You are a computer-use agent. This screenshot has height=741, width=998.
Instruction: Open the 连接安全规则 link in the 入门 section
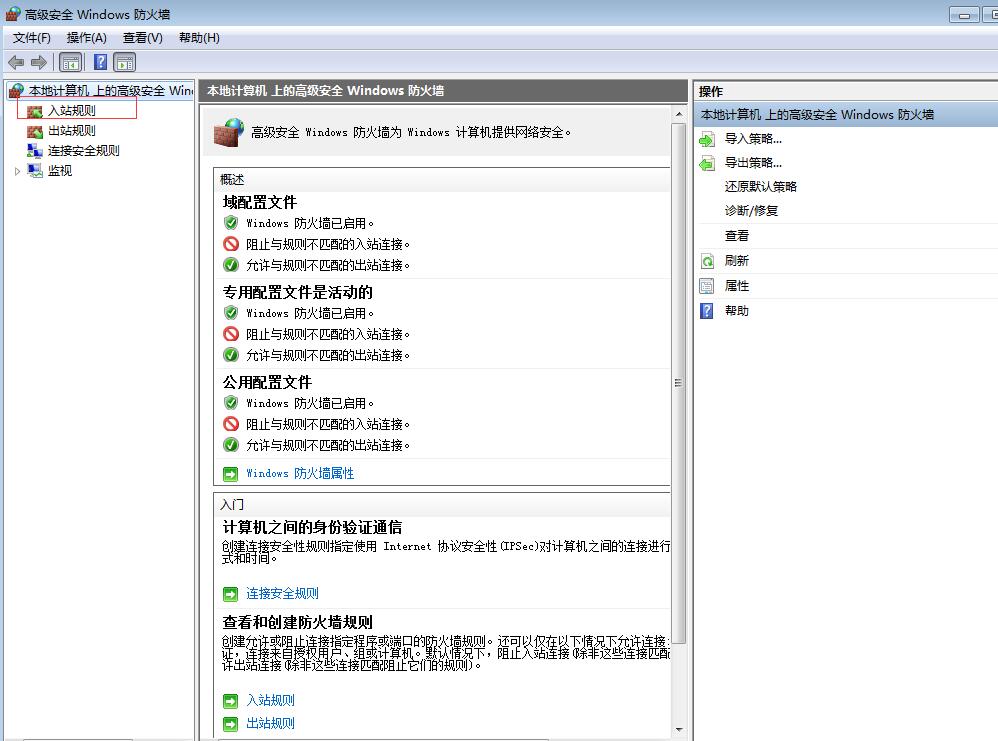click(x=283, y=593)
